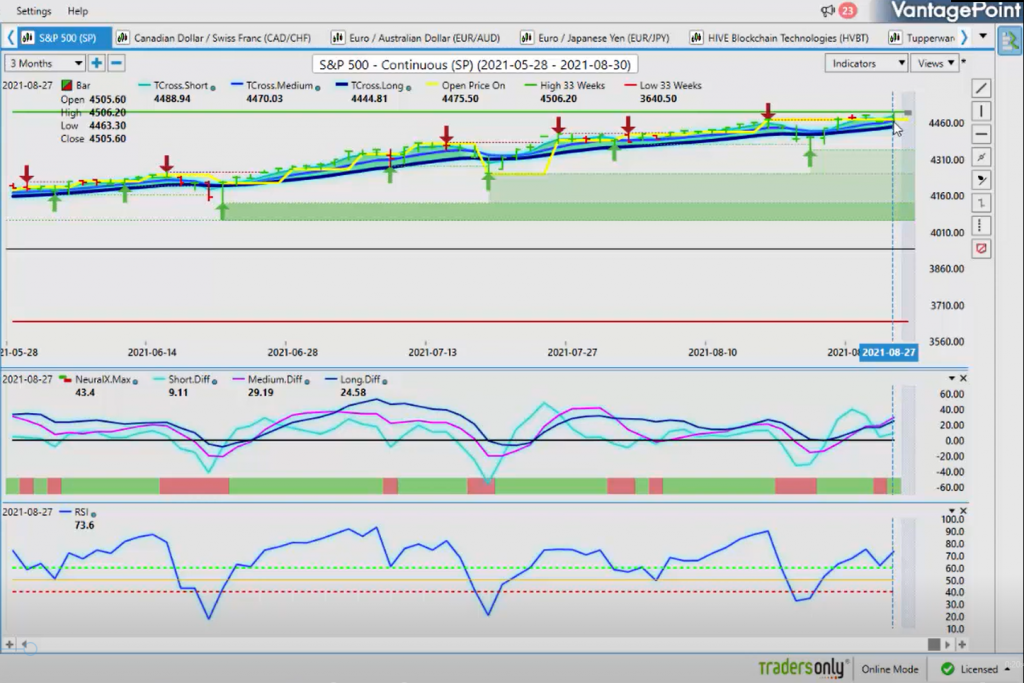1024x683 pixels.
Task: Expand the NeuralX panel options arrow
Action: (952, 378)
